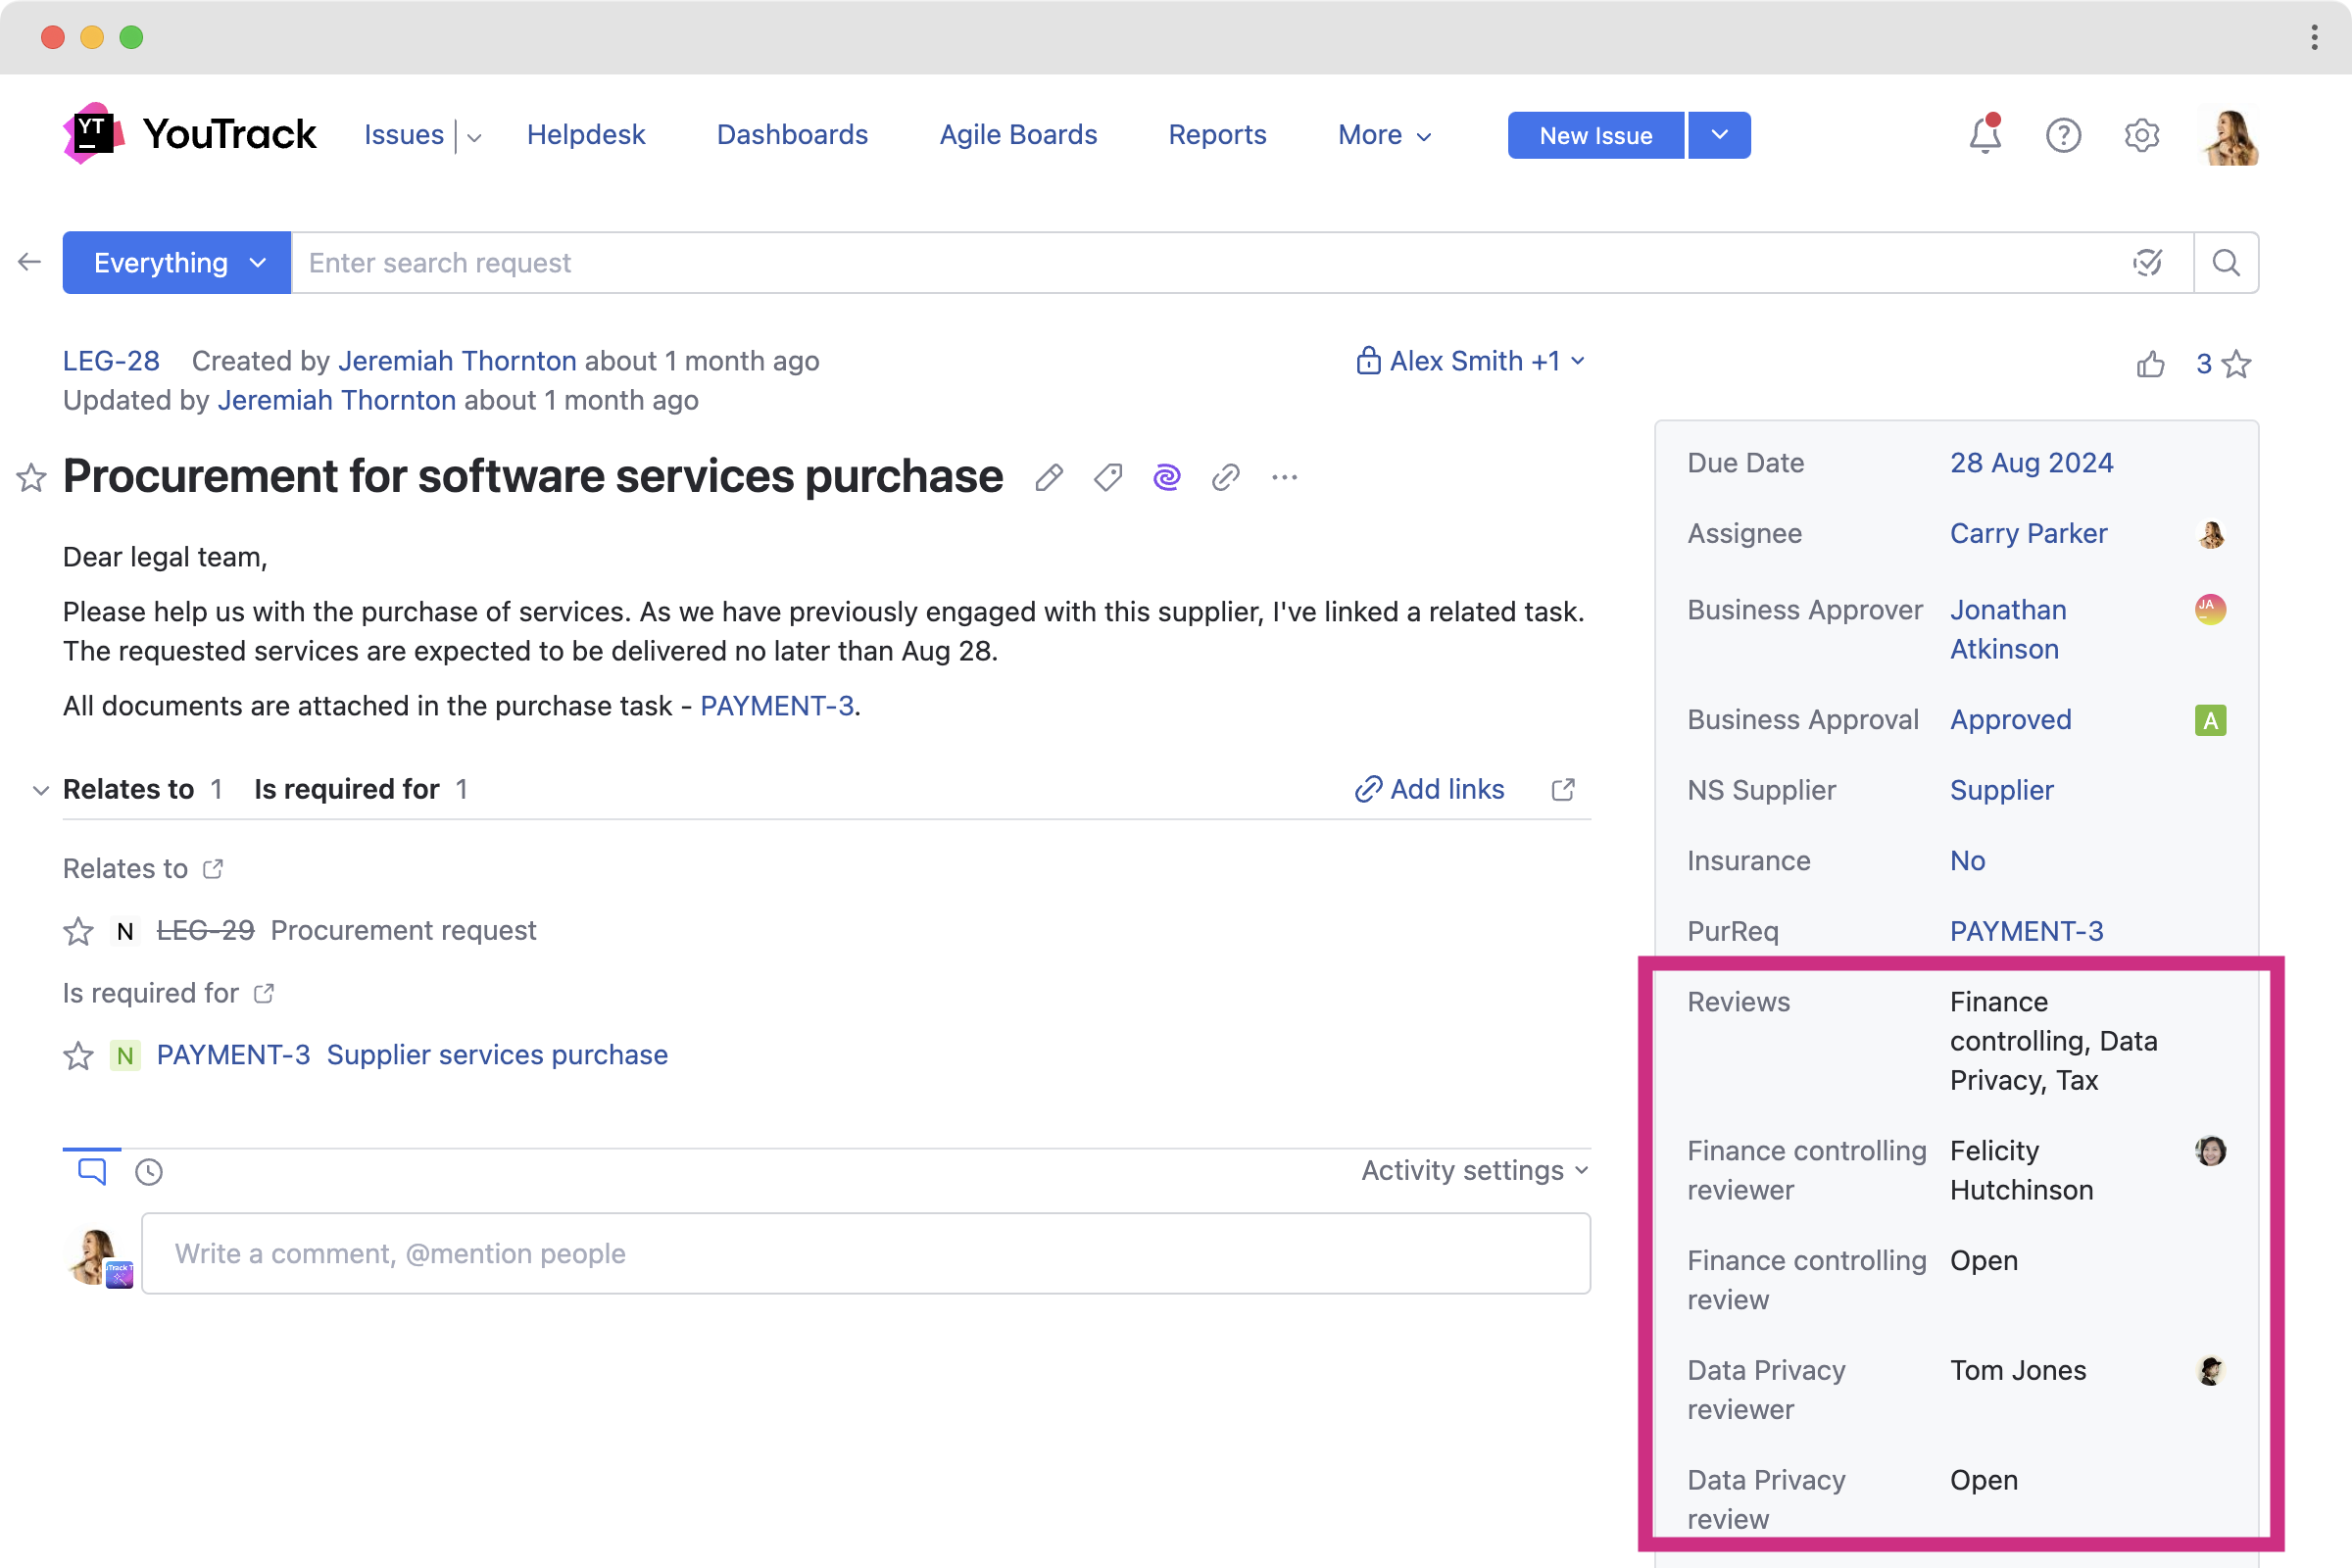This screenshot has height=1568, width=2352.
Task: Open the help question mark icon
Action: coord(2063,135)
